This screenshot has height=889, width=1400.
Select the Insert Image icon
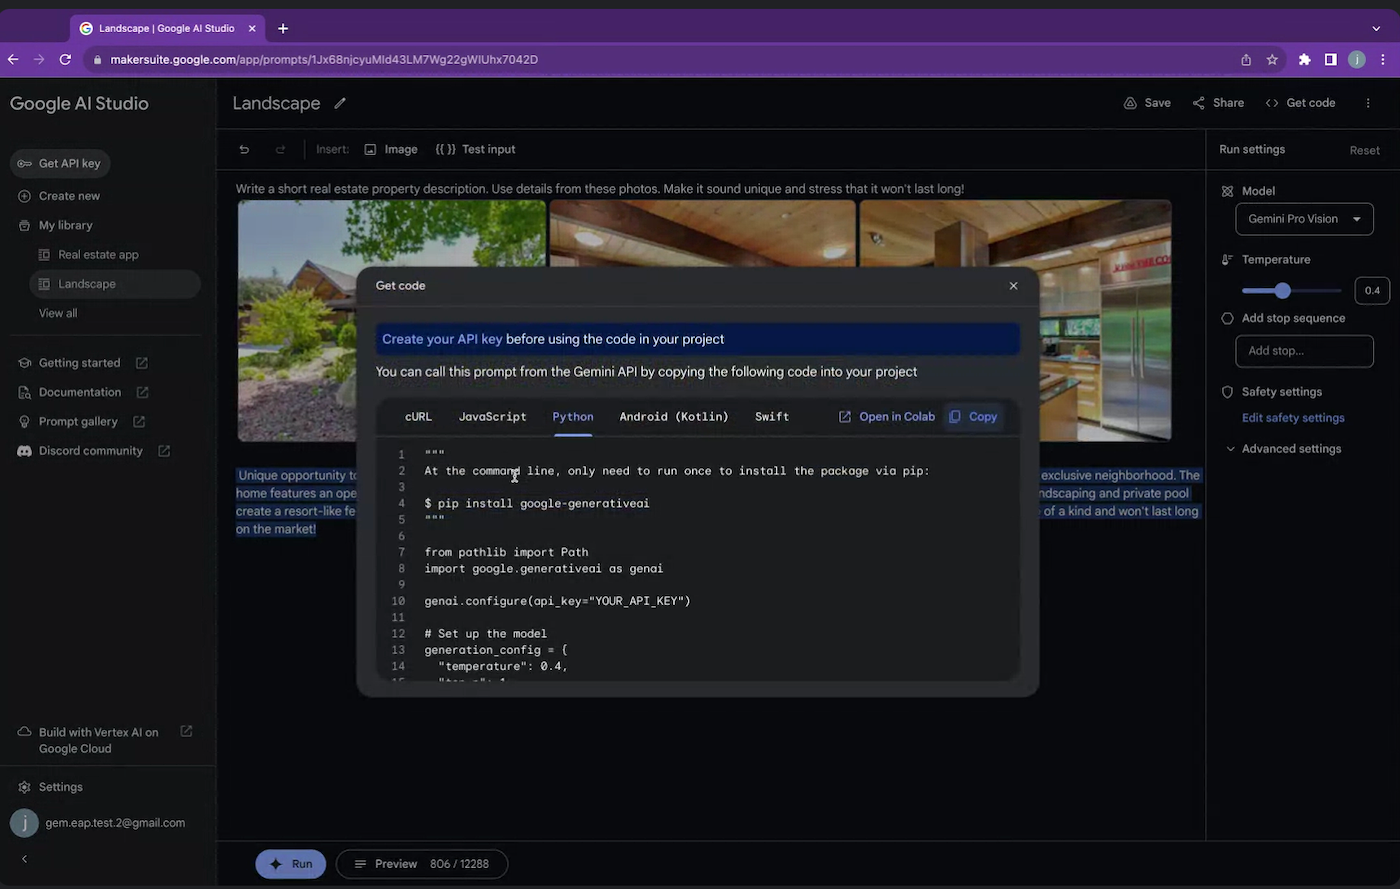(x=371, y=149)
